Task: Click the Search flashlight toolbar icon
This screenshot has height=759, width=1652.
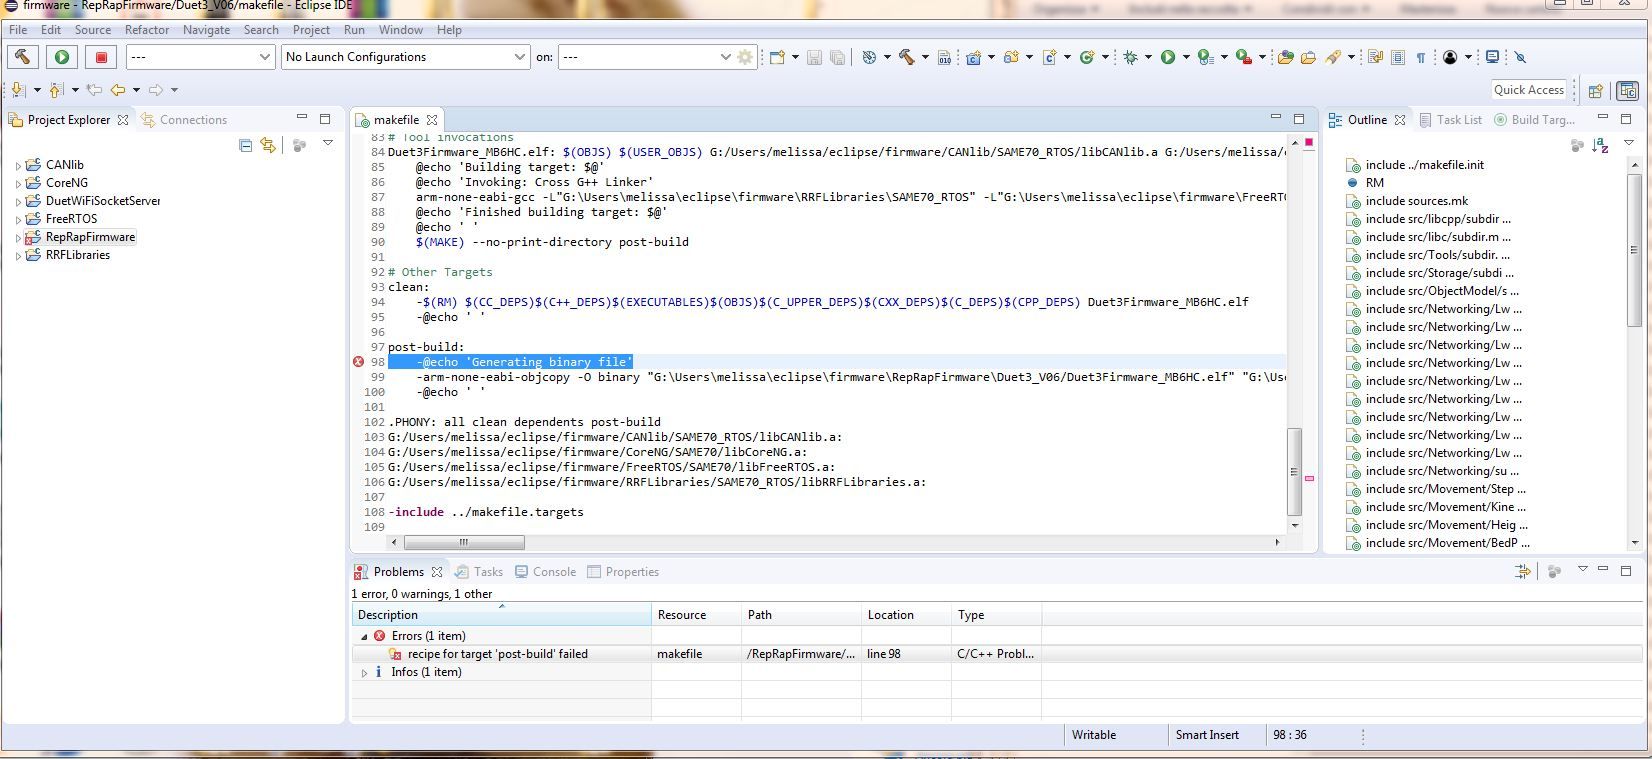Action: [1333, 57]
